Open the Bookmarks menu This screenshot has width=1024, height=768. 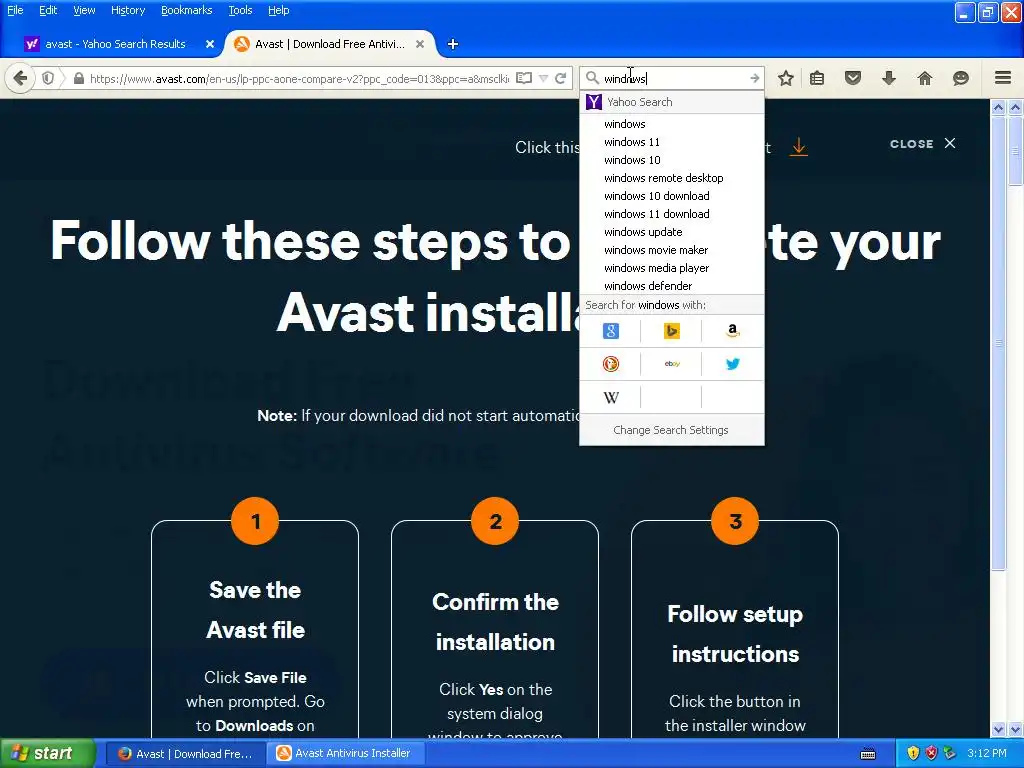(187, 10)
